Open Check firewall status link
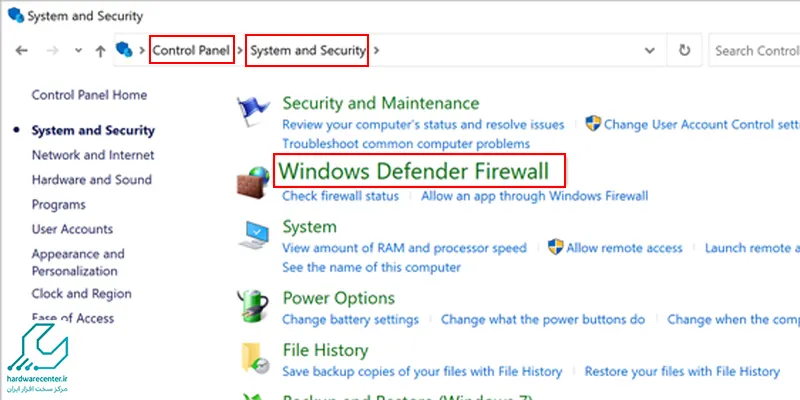 click(x=340, y=196)
